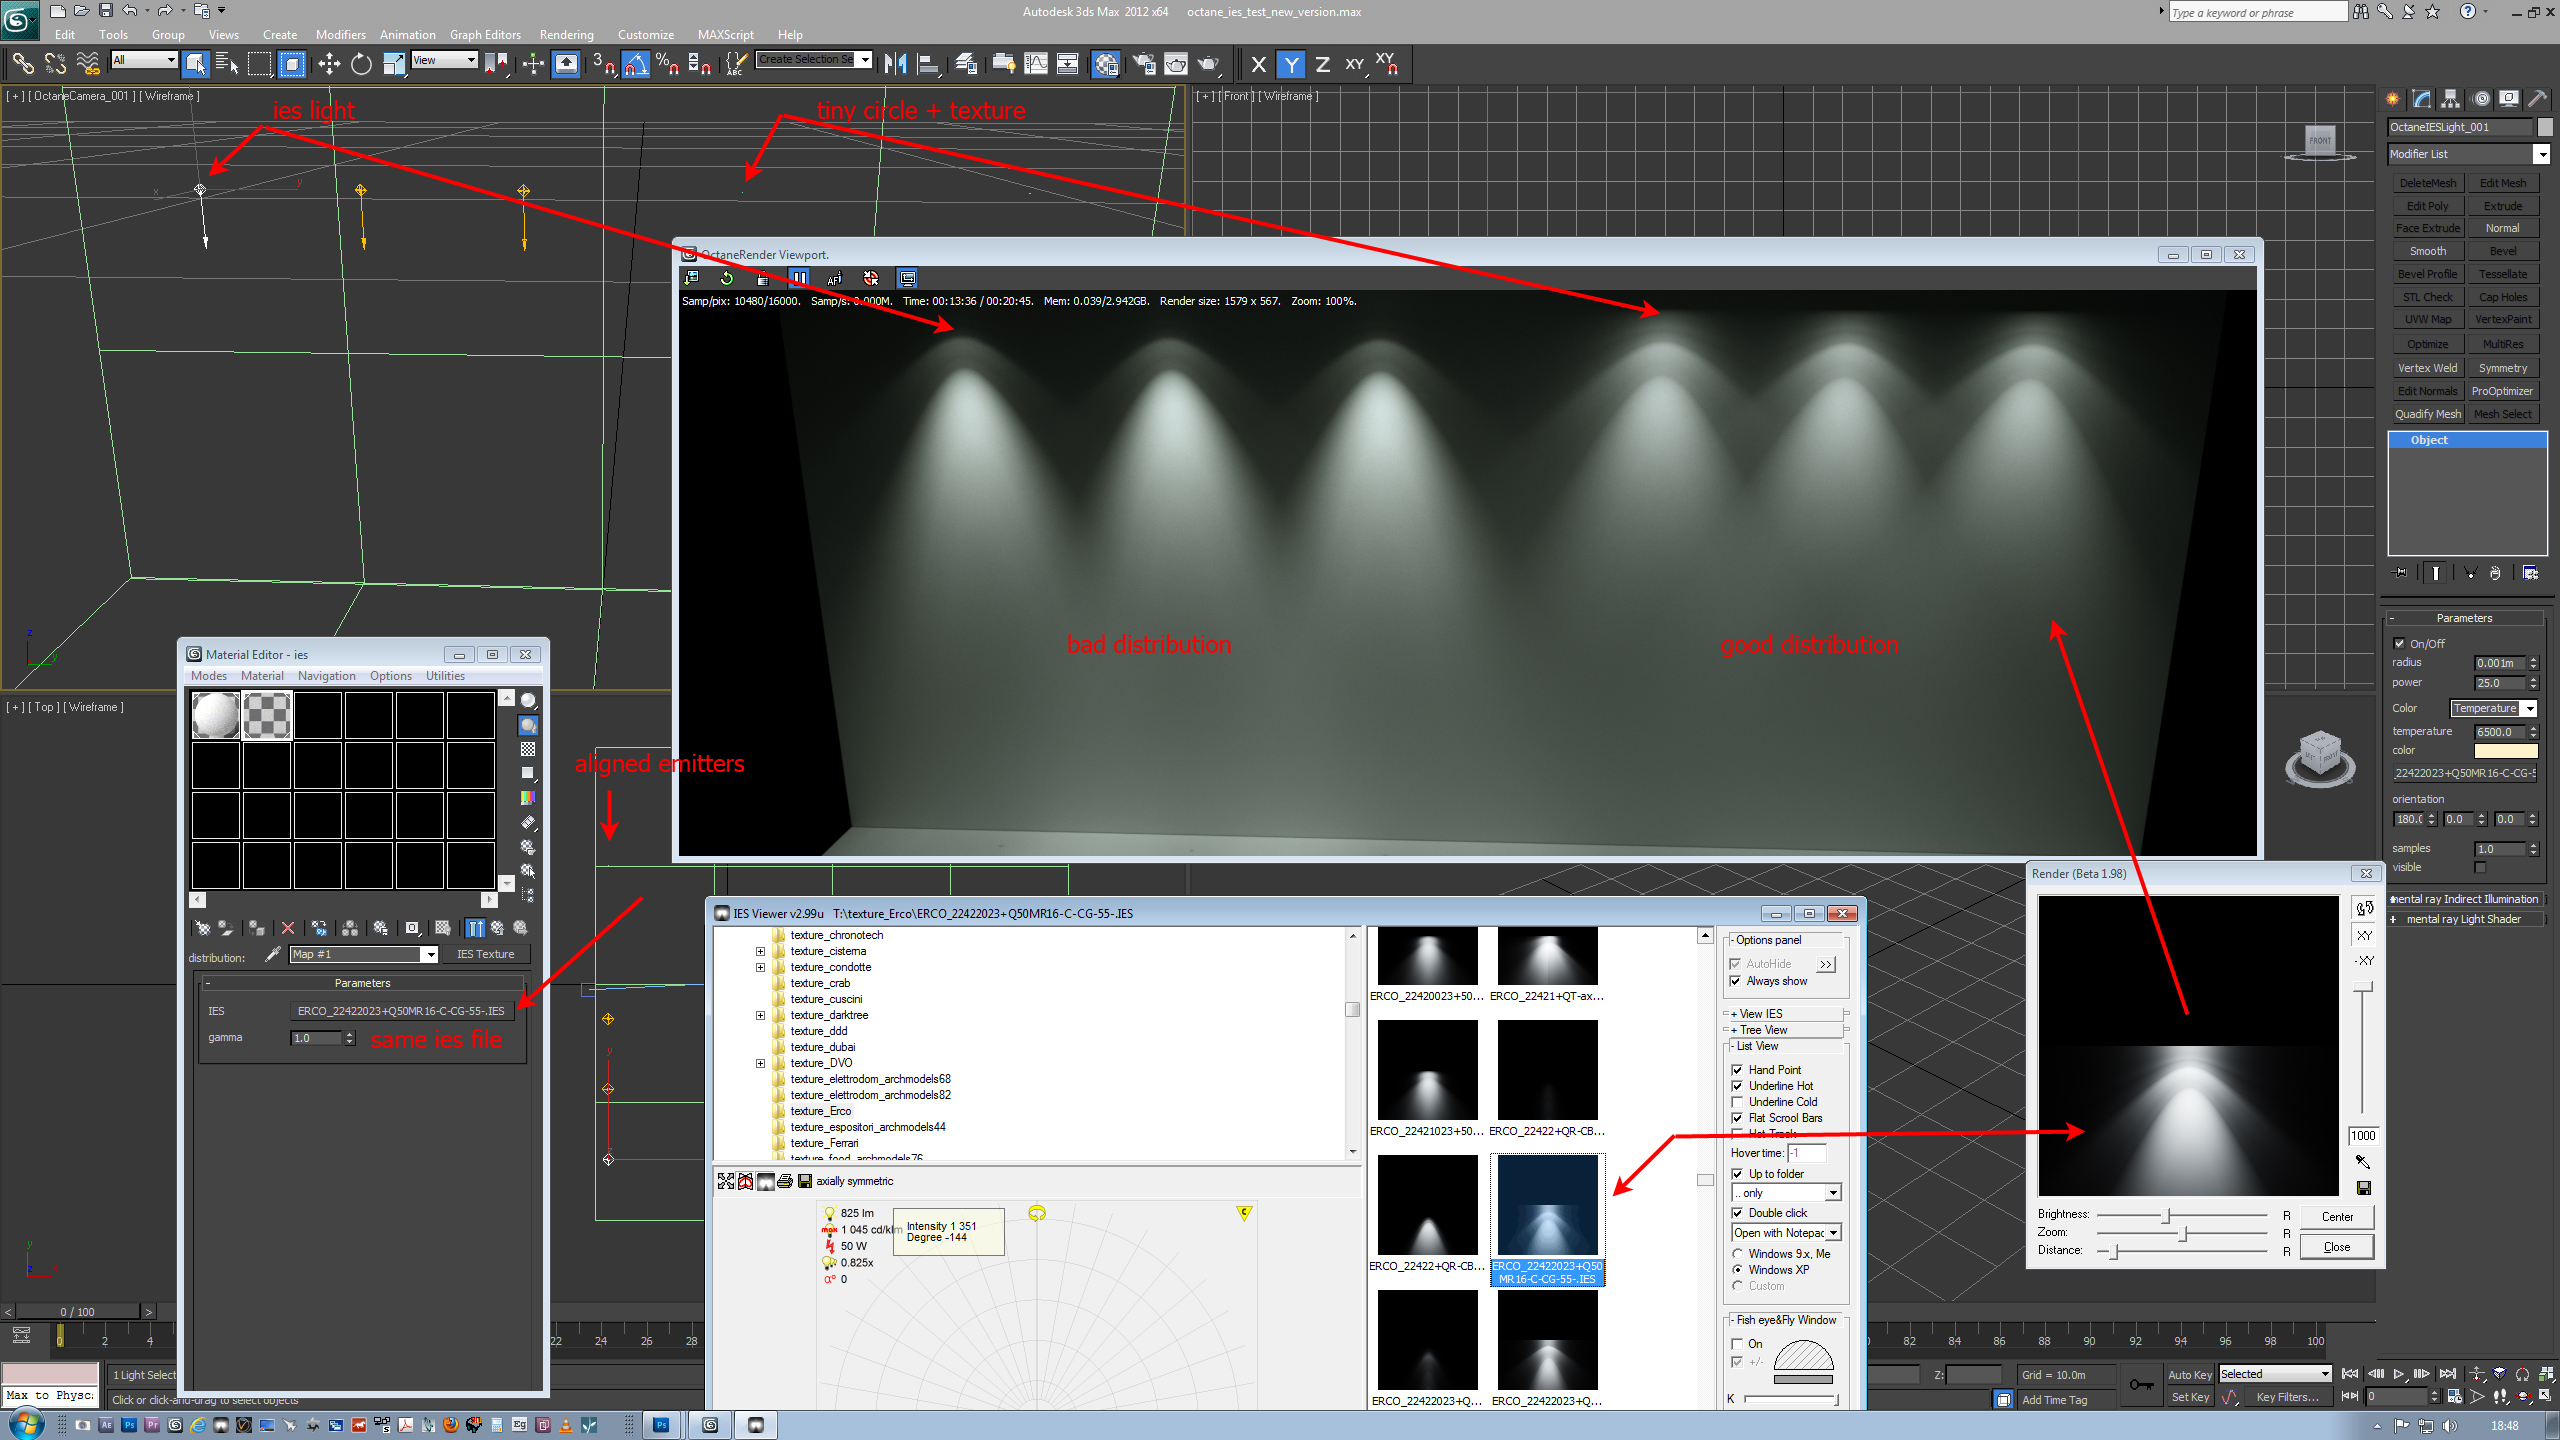Image resolution: width=2560 pixels, height=1440 pixels.
Task: Uncheck the Hand Point option
Action: tap(1737, 1070)
